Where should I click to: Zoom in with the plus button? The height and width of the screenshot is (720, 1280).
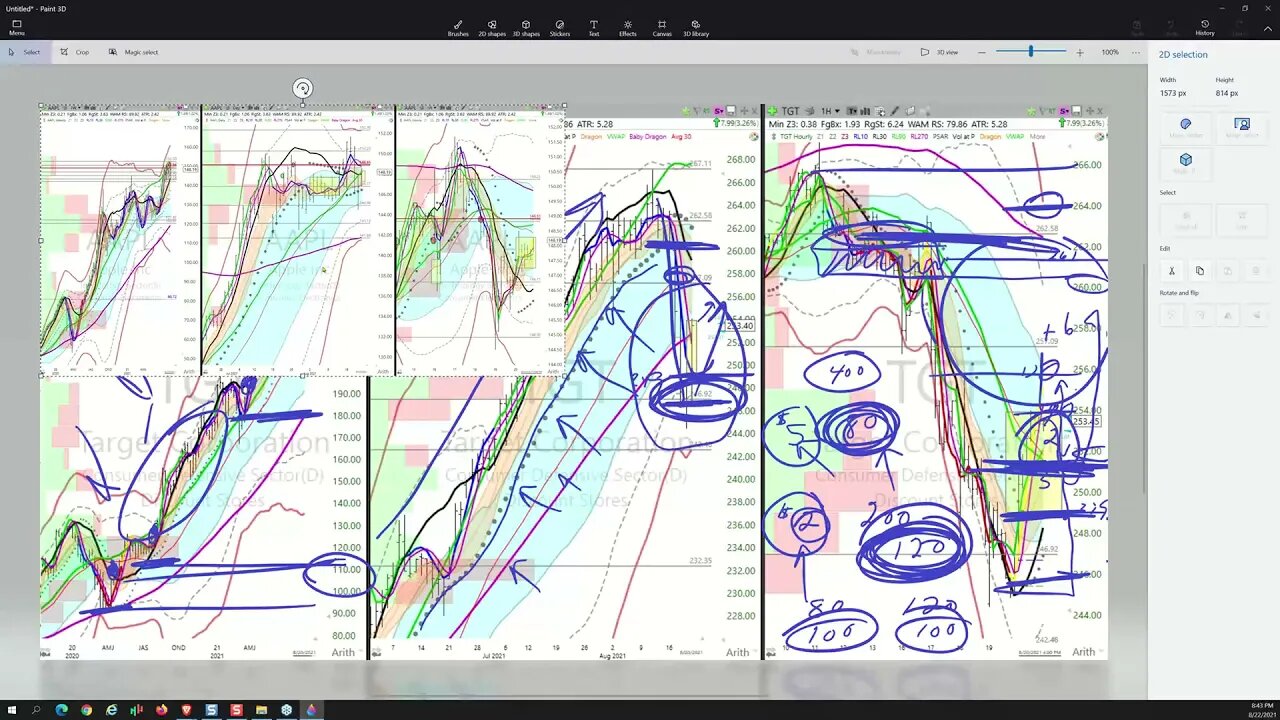[1080, 52]
